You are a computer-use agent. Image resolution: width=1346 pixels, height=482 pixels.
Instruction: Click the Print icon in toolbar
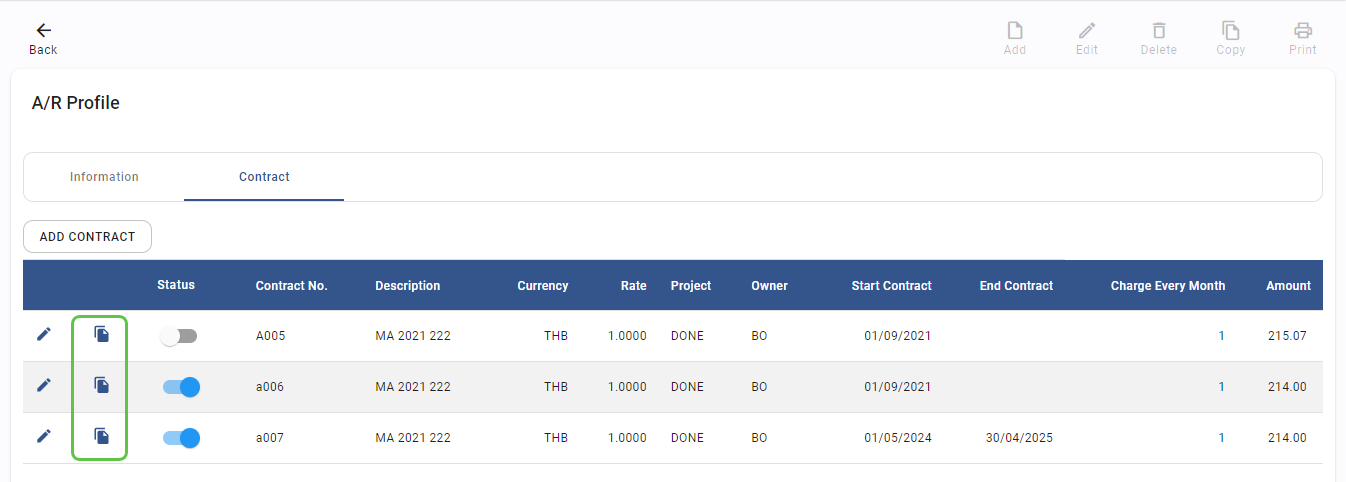point(1302,31)
